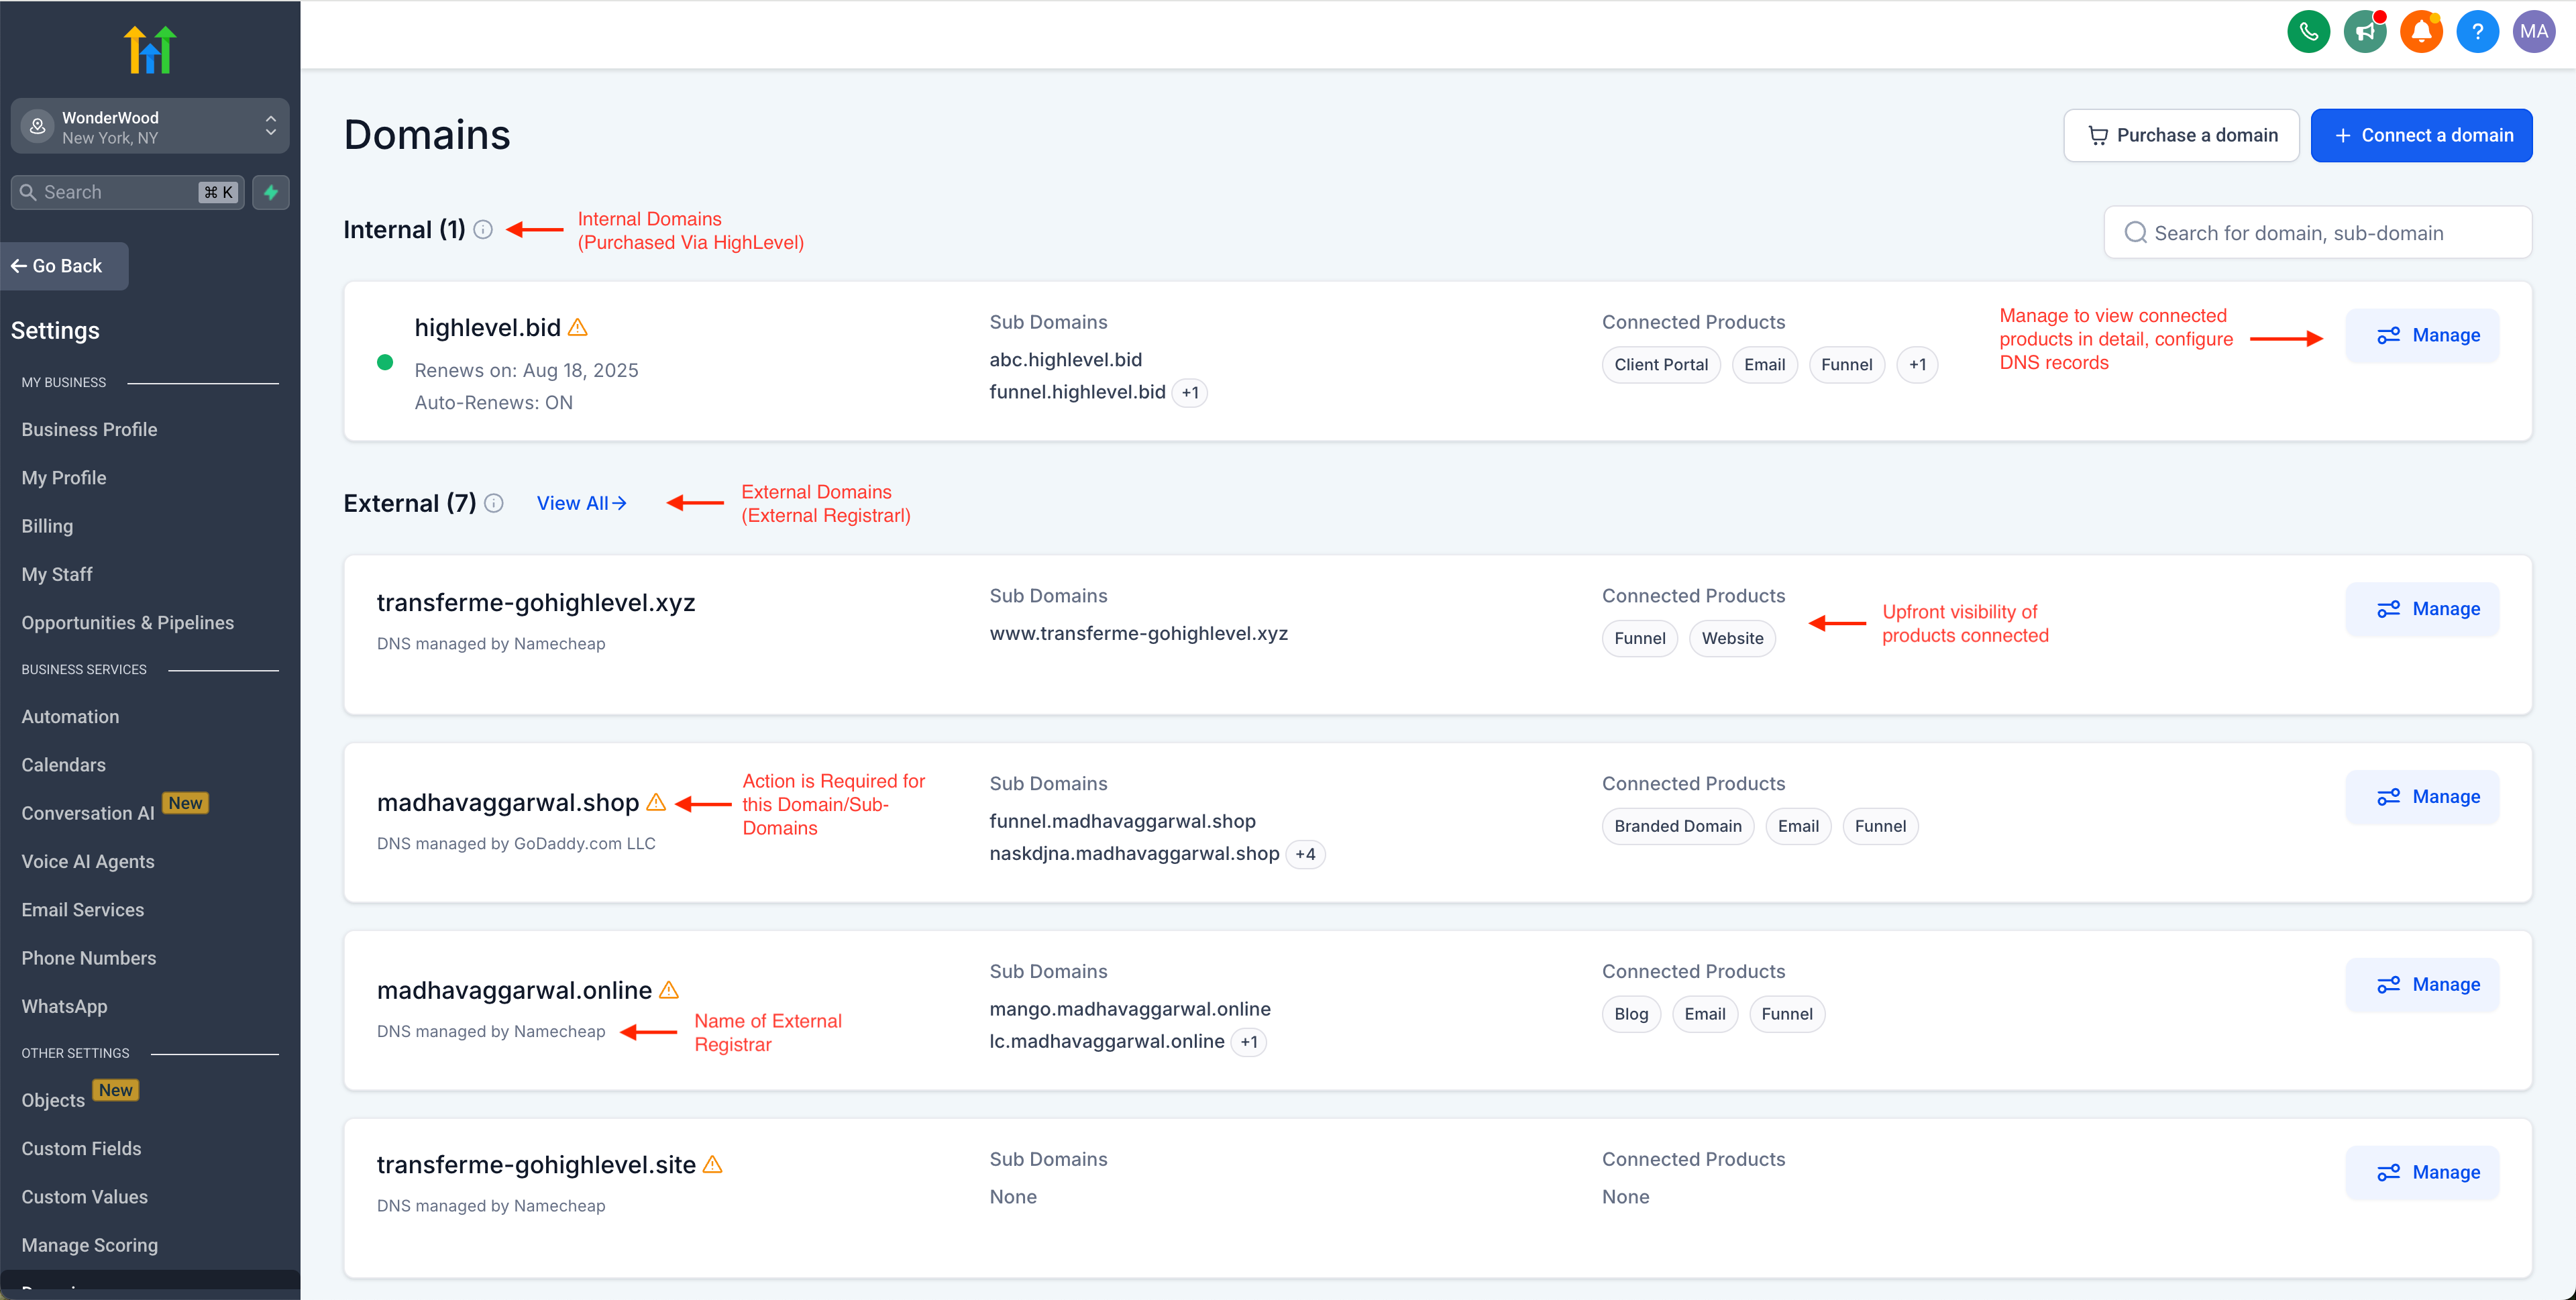Viewport: 2576px width, 1300px height.
Task: Focus the Search for domain, sub-domain field
Action: point(2318,233)
